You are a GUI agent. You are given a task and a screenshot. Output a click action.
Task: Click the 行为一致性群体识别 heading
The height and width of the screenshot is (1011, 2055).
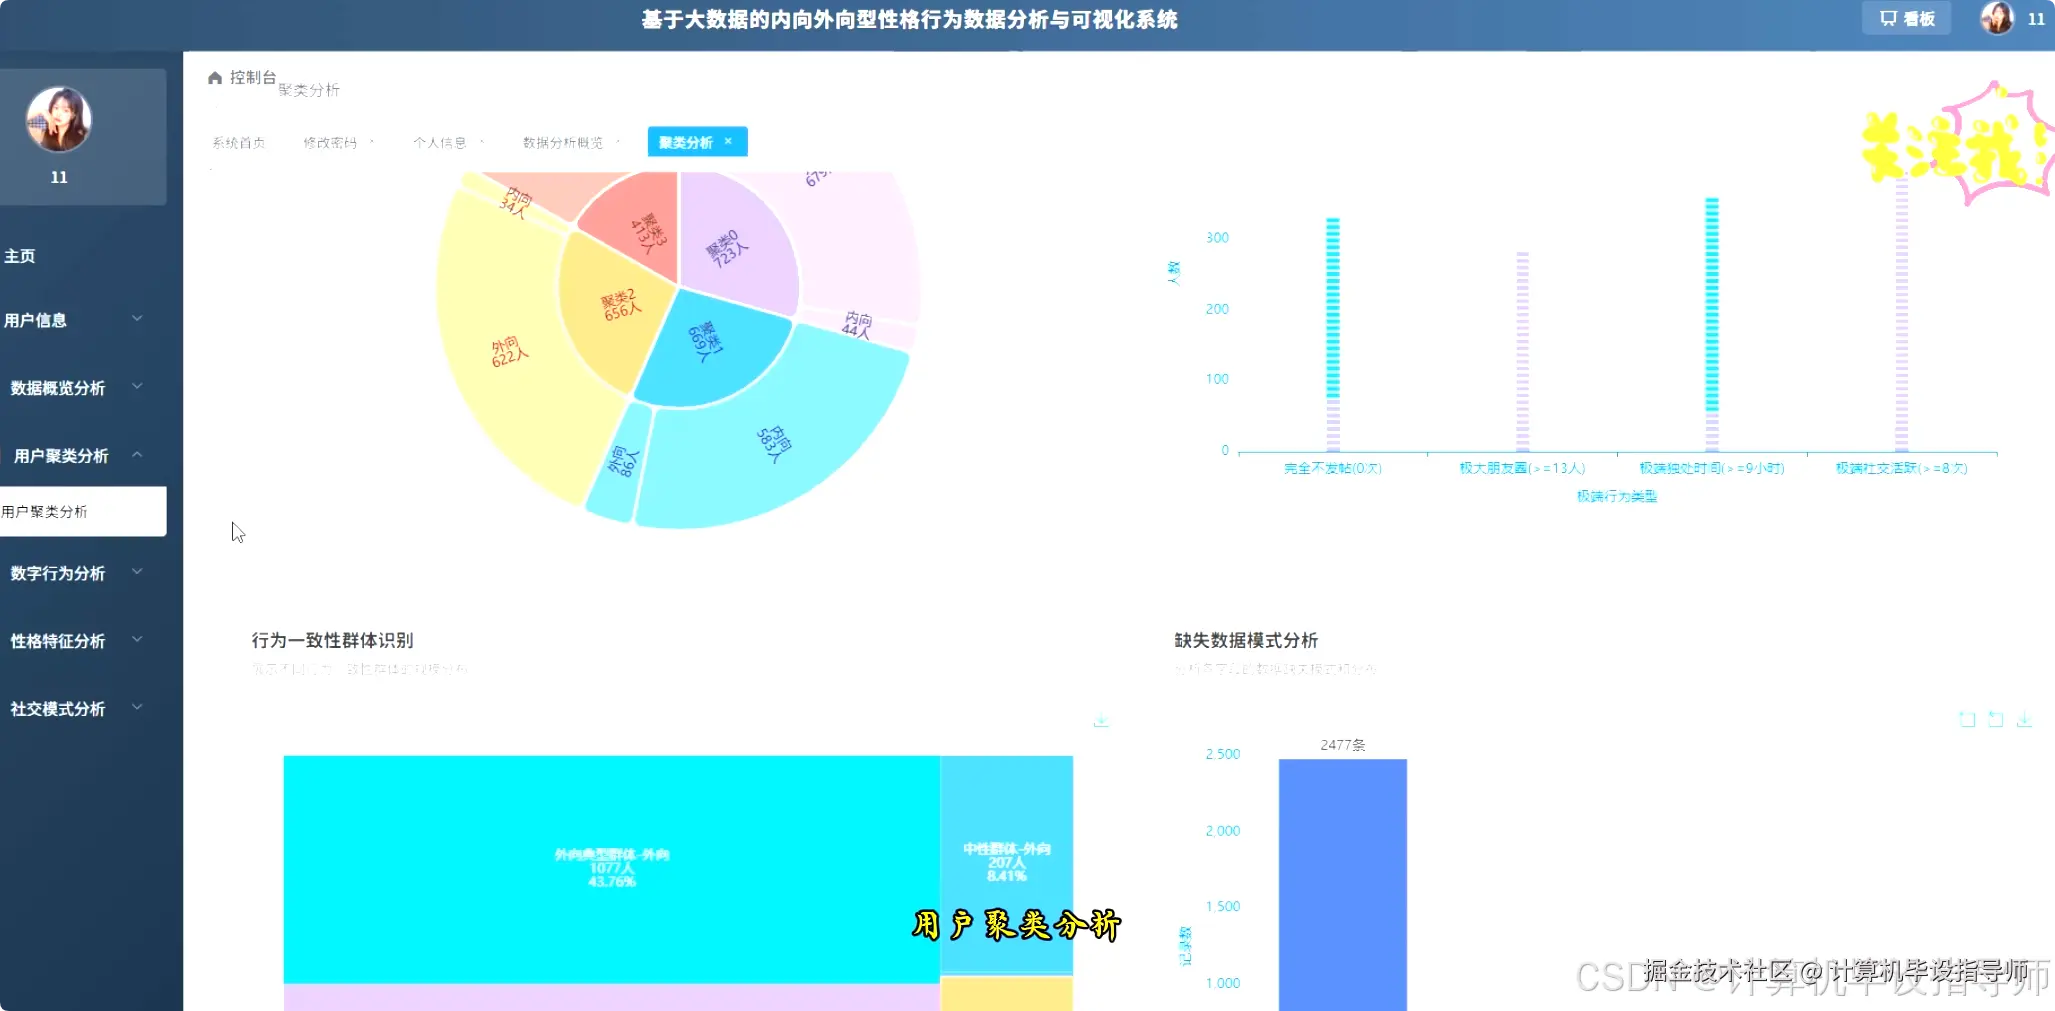point(332,640)
